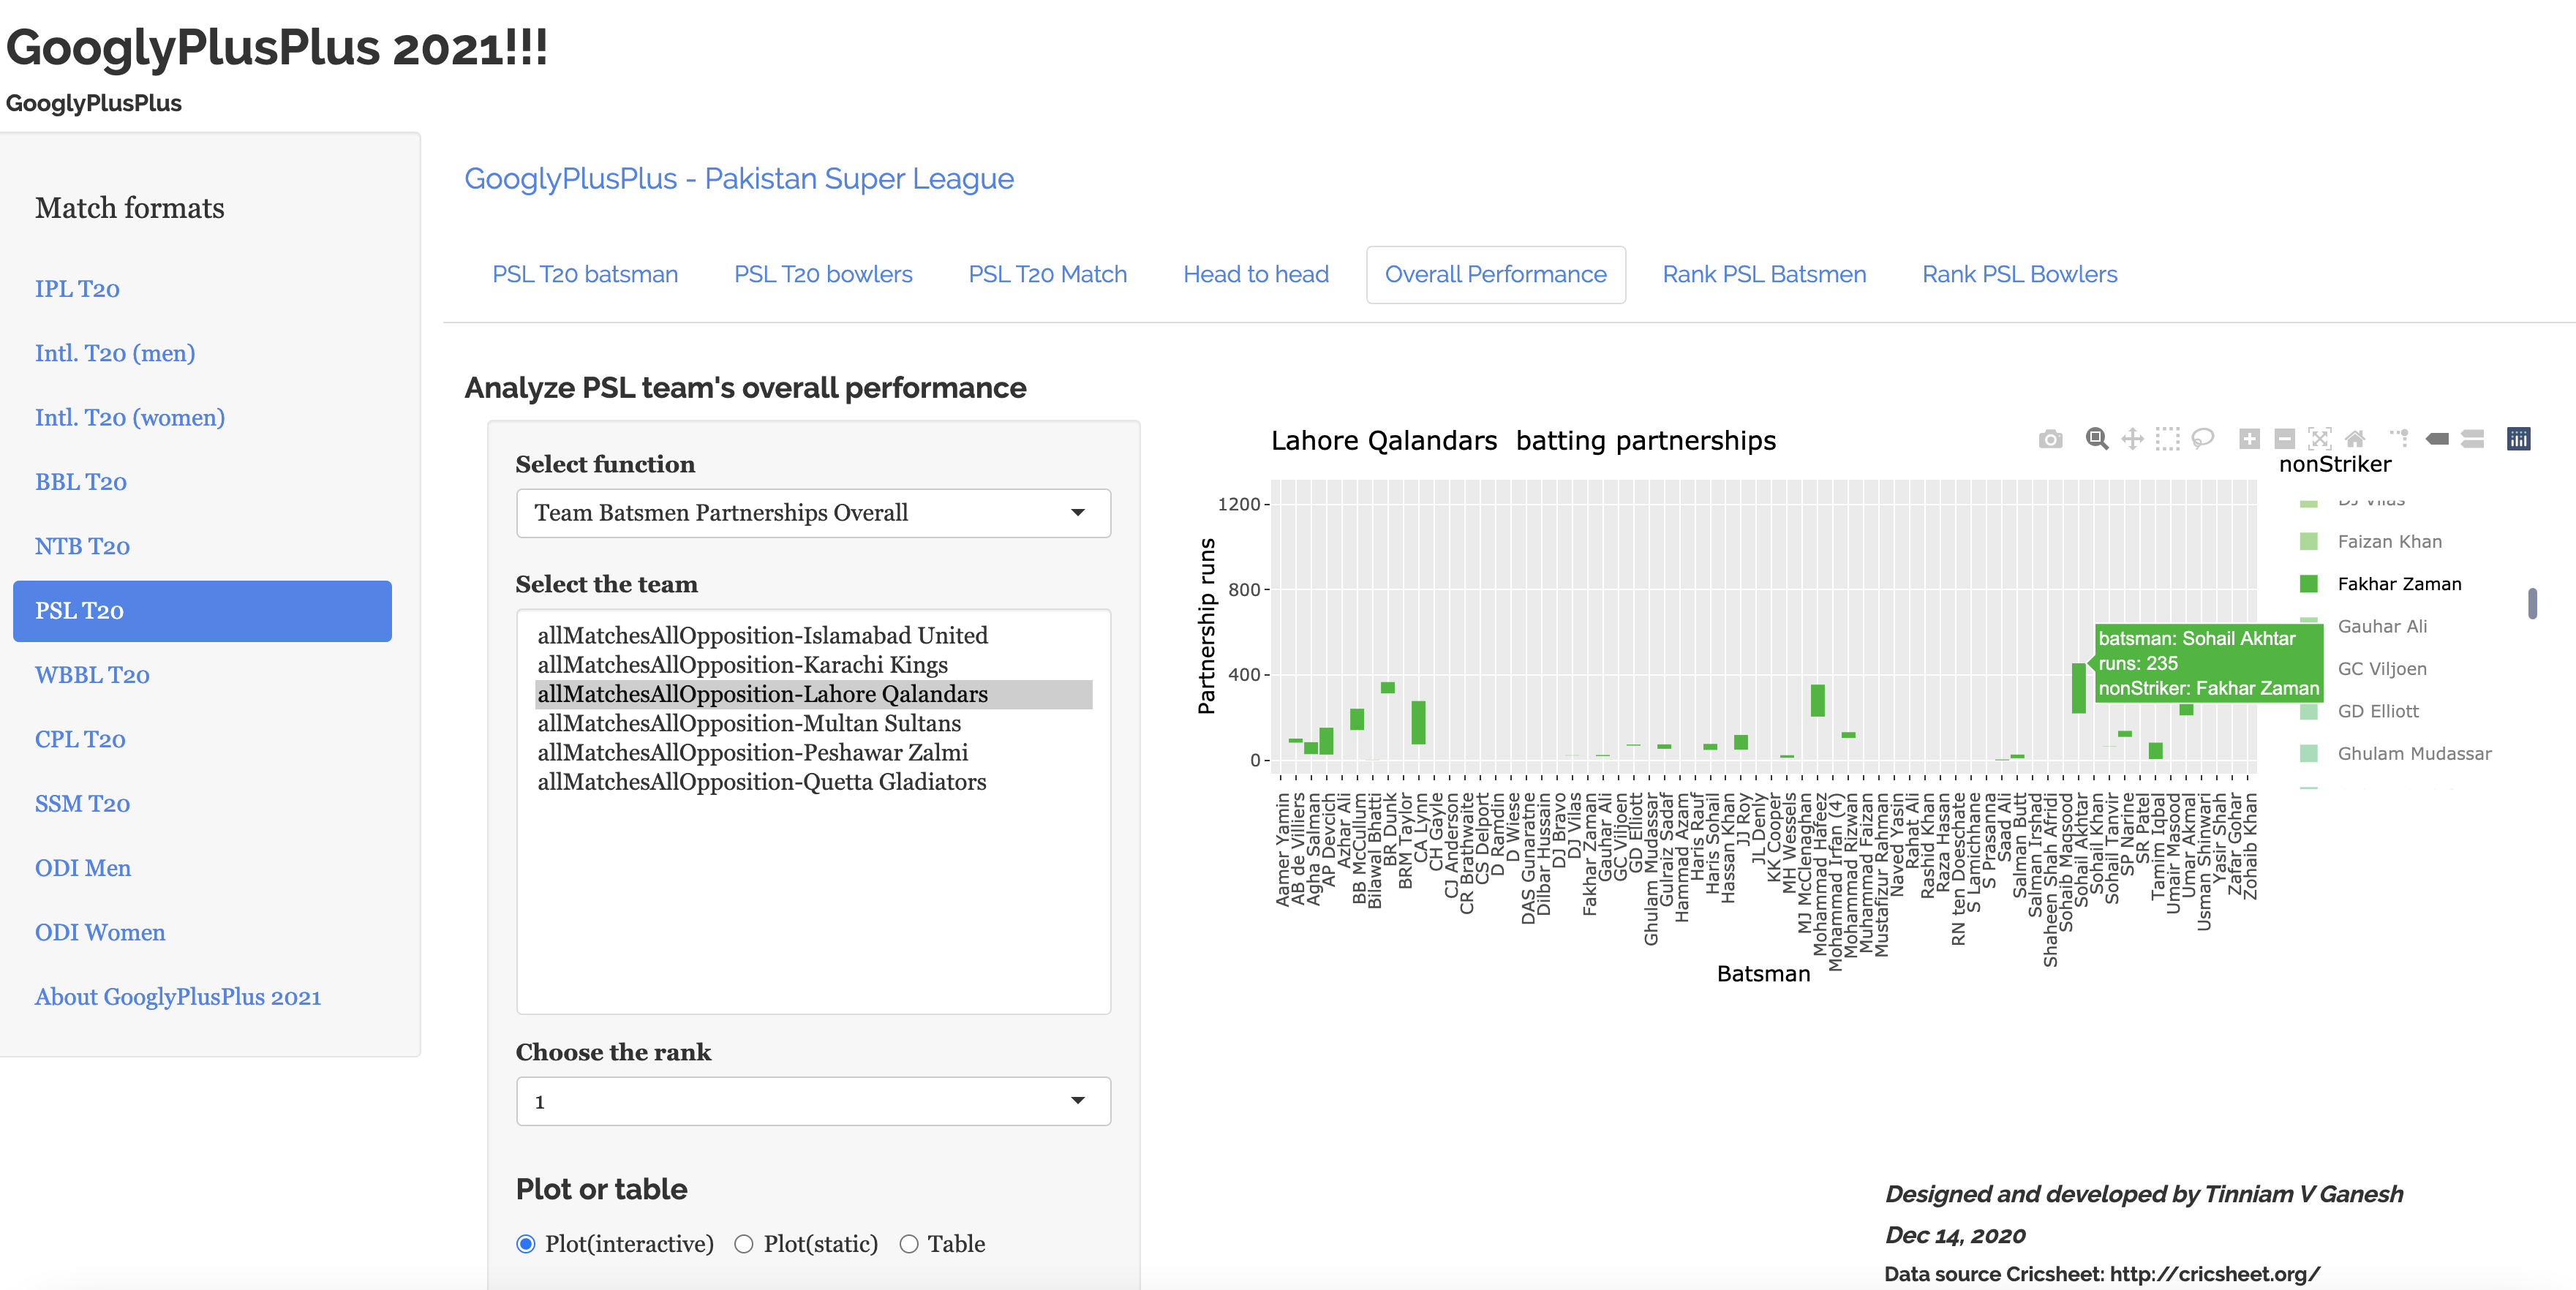
Task: Activate the Lasso Select tool
Action: 2203,439
